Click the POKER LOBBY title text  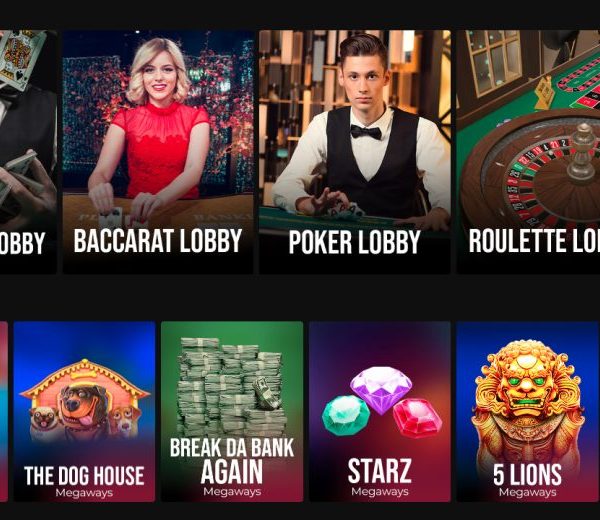click(x=354, y=242)
